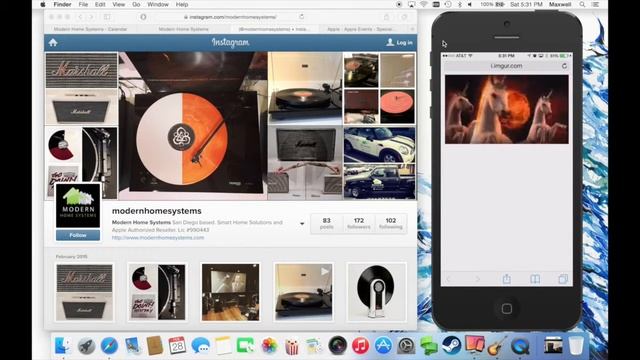Image resolution: width=640 pixels, height=360 pixels.
Task: Open the Go menu
Action: pos(136,4)
